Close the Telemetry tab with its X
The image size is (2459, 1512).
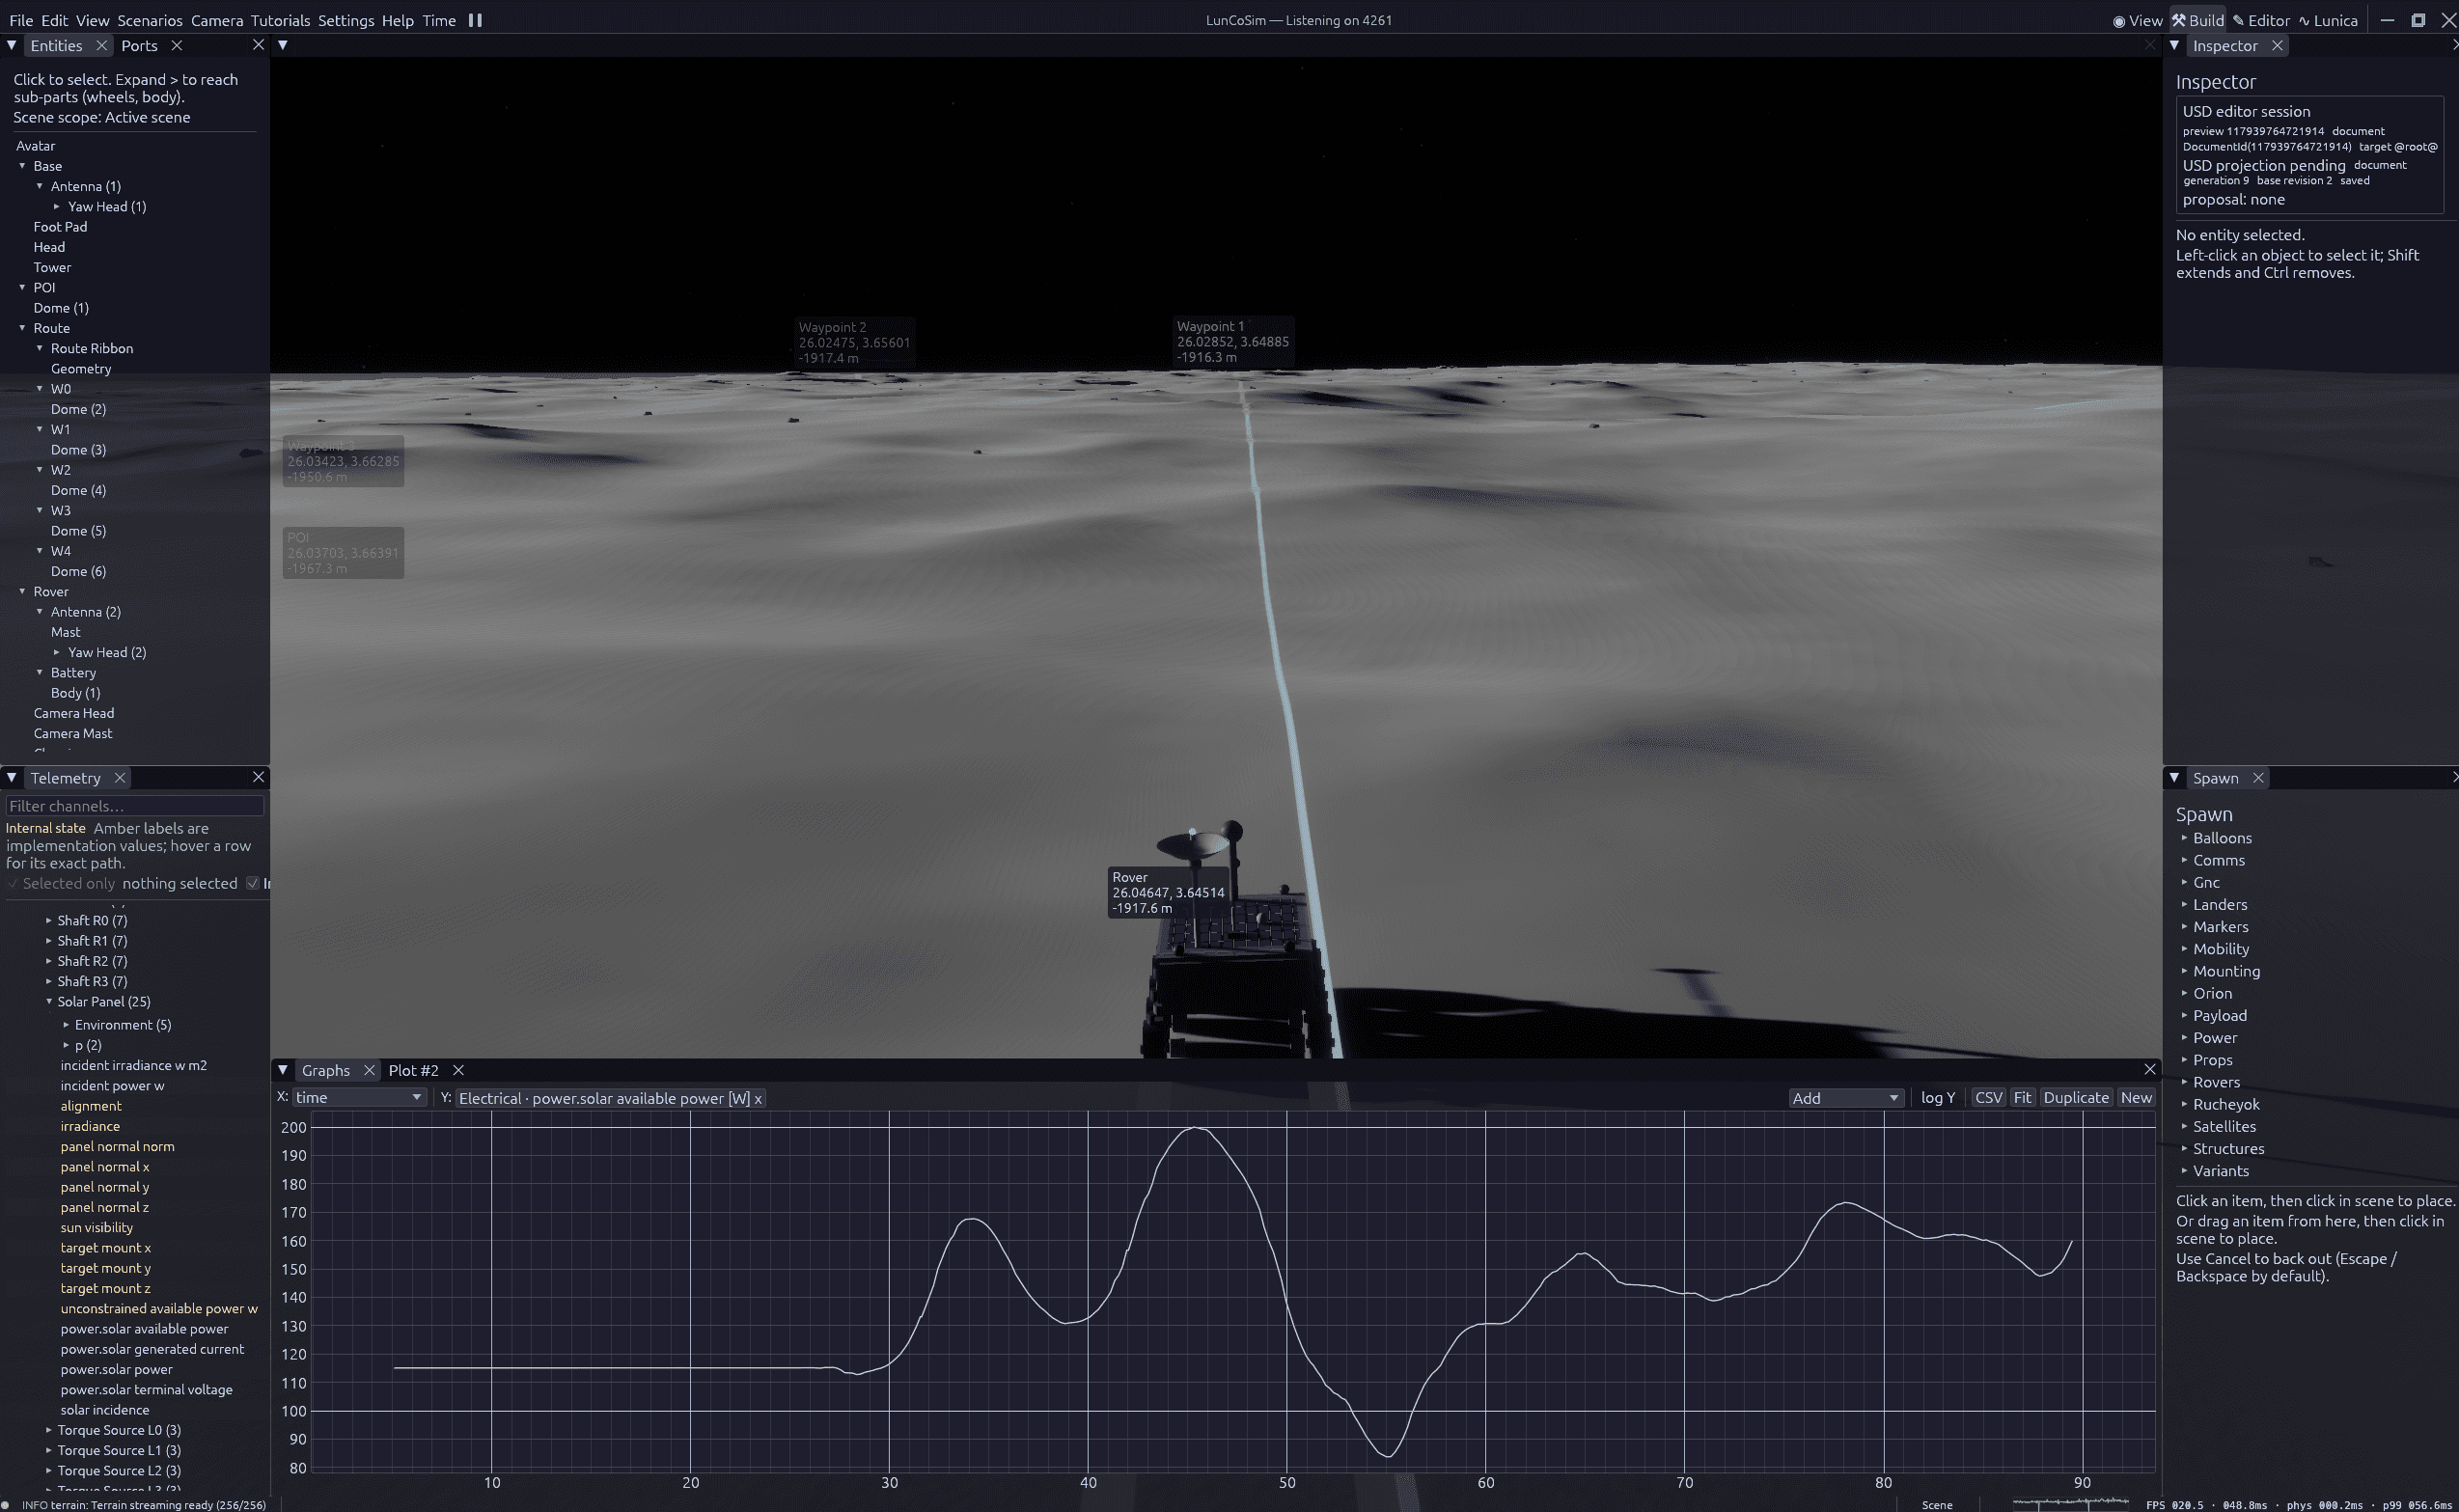[120, 777]
